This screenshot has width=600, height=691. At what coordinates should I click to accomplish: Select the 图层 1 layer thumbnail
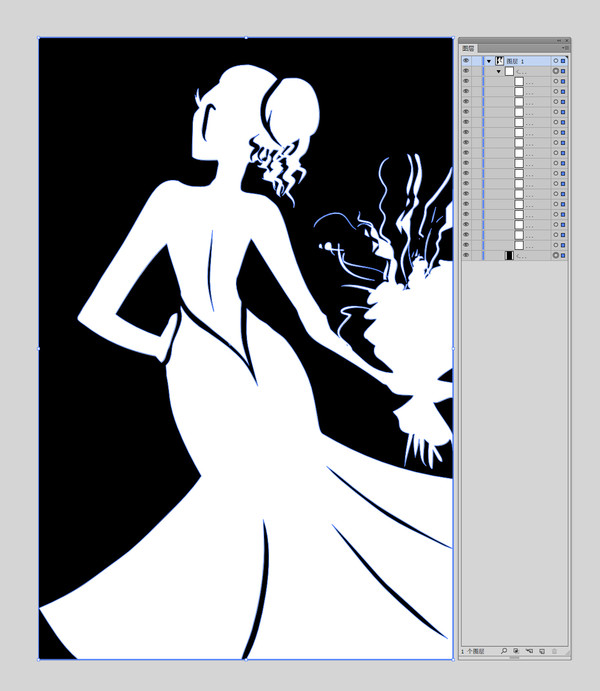499,61
